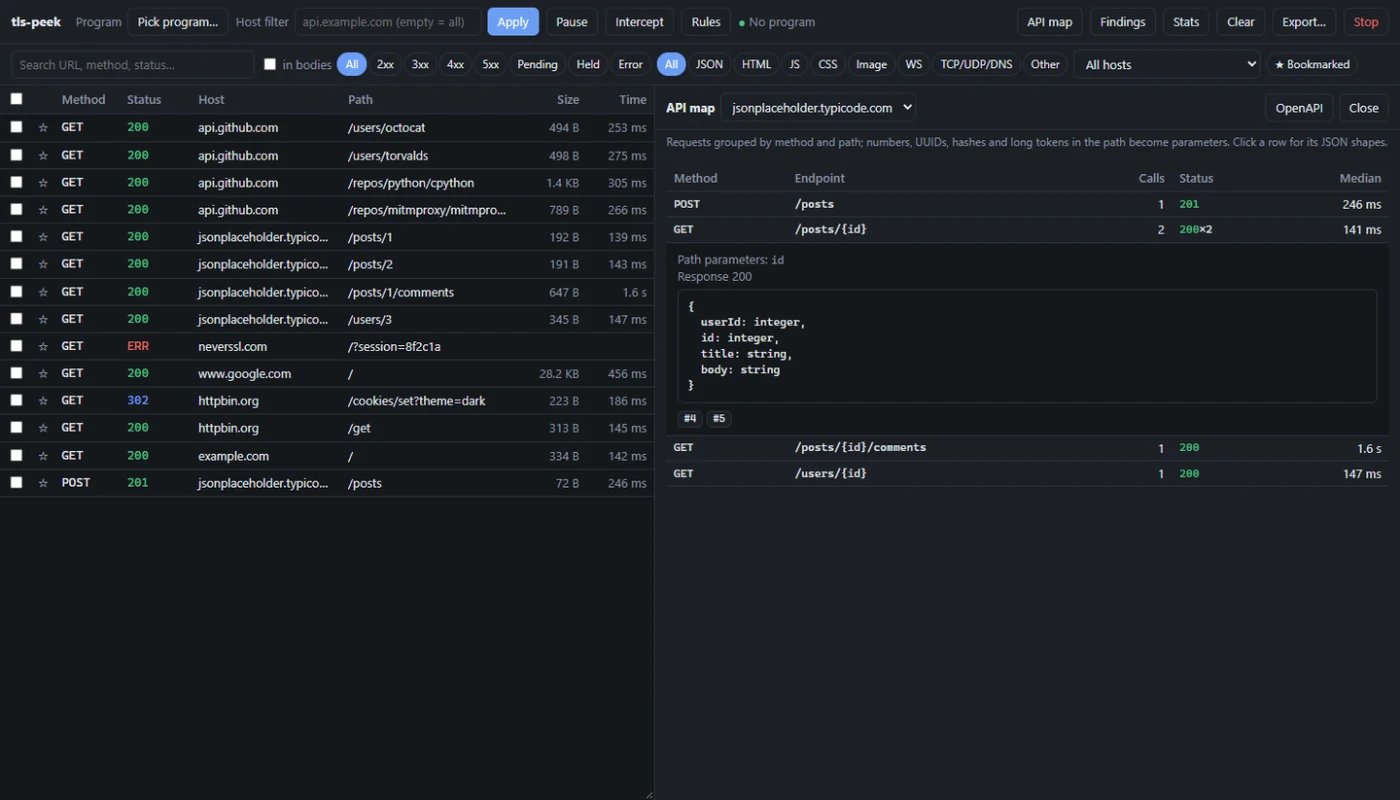1400x800 pixels.
Task: Bookmark the /posts/1/comments request
Action: 43,292
